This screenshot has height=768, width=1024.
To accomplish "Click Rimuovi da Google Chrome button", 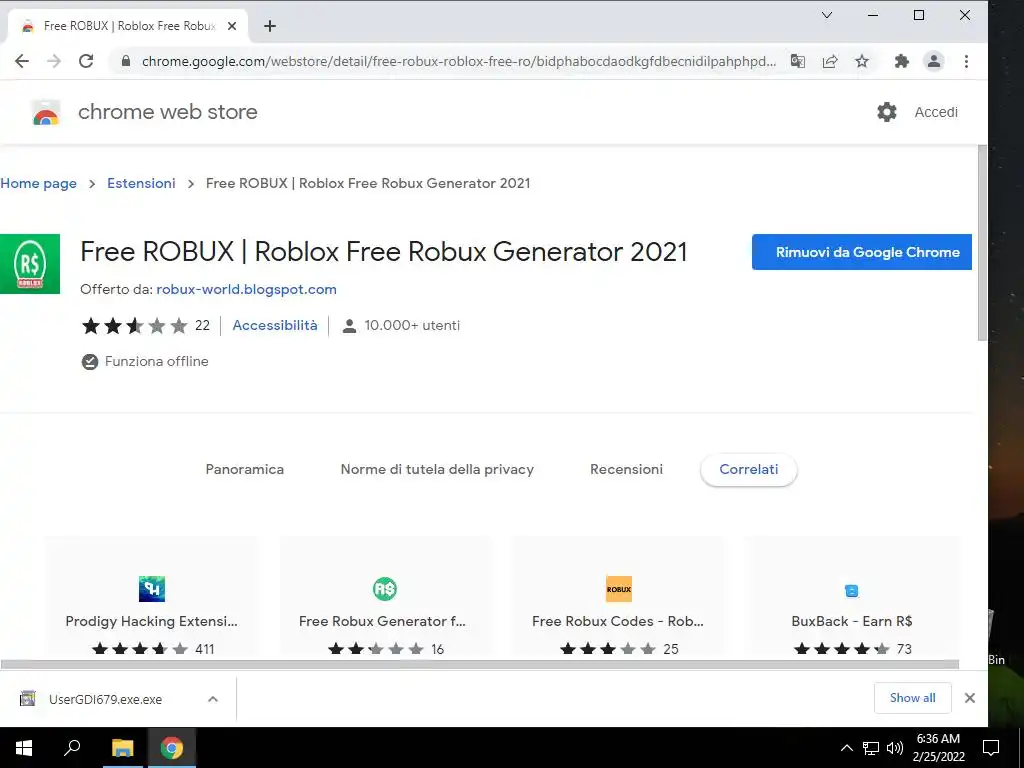I will tap(861, 252).
